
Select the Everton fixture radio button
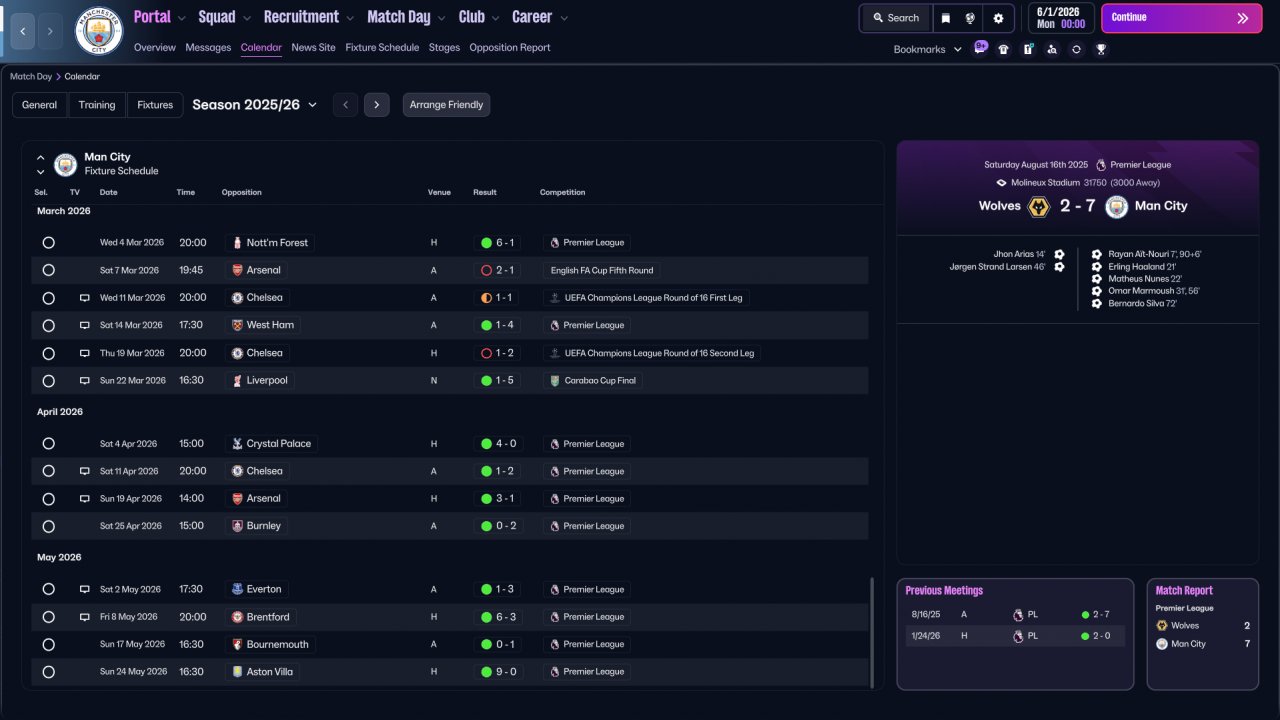pos(48,590)
